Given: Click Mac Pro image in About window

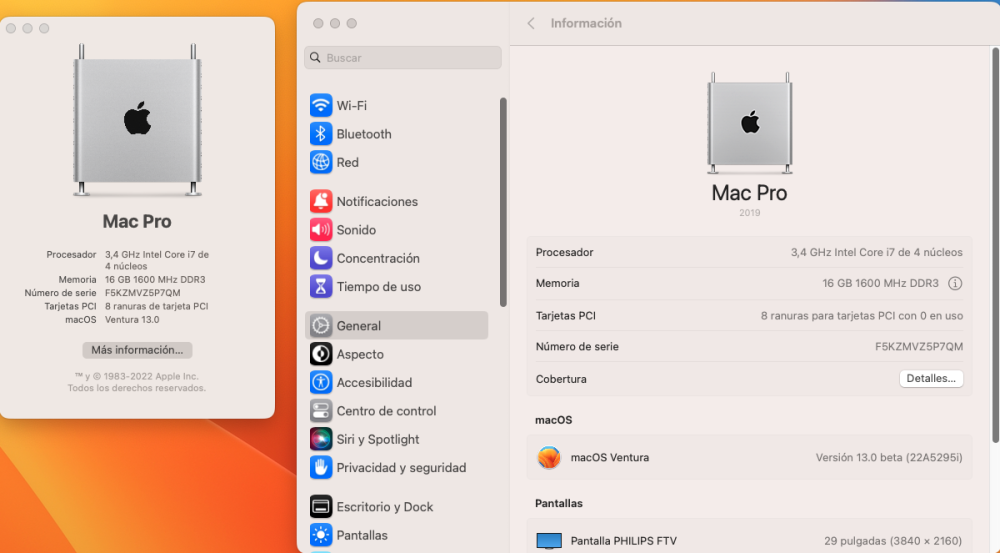Looking at the screenshot, I should coord(137,120).
